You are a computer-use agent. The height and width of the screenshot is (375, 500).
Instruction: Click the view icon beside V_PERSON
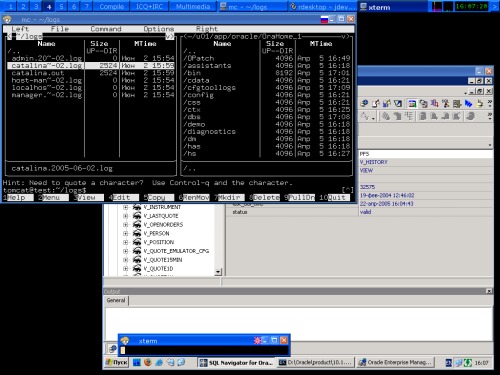[x=137, y=233]
